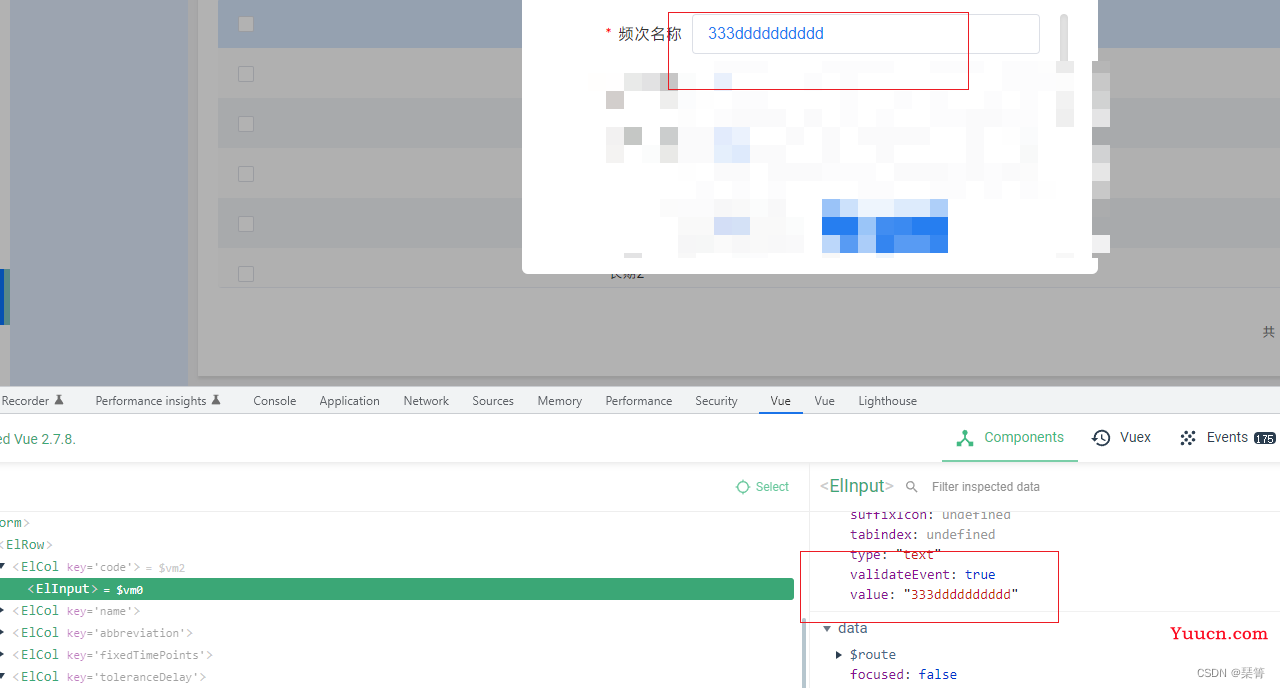Open the Application tab
Viewport: 1280px width, 688px height.
click(x=349, y=401)
